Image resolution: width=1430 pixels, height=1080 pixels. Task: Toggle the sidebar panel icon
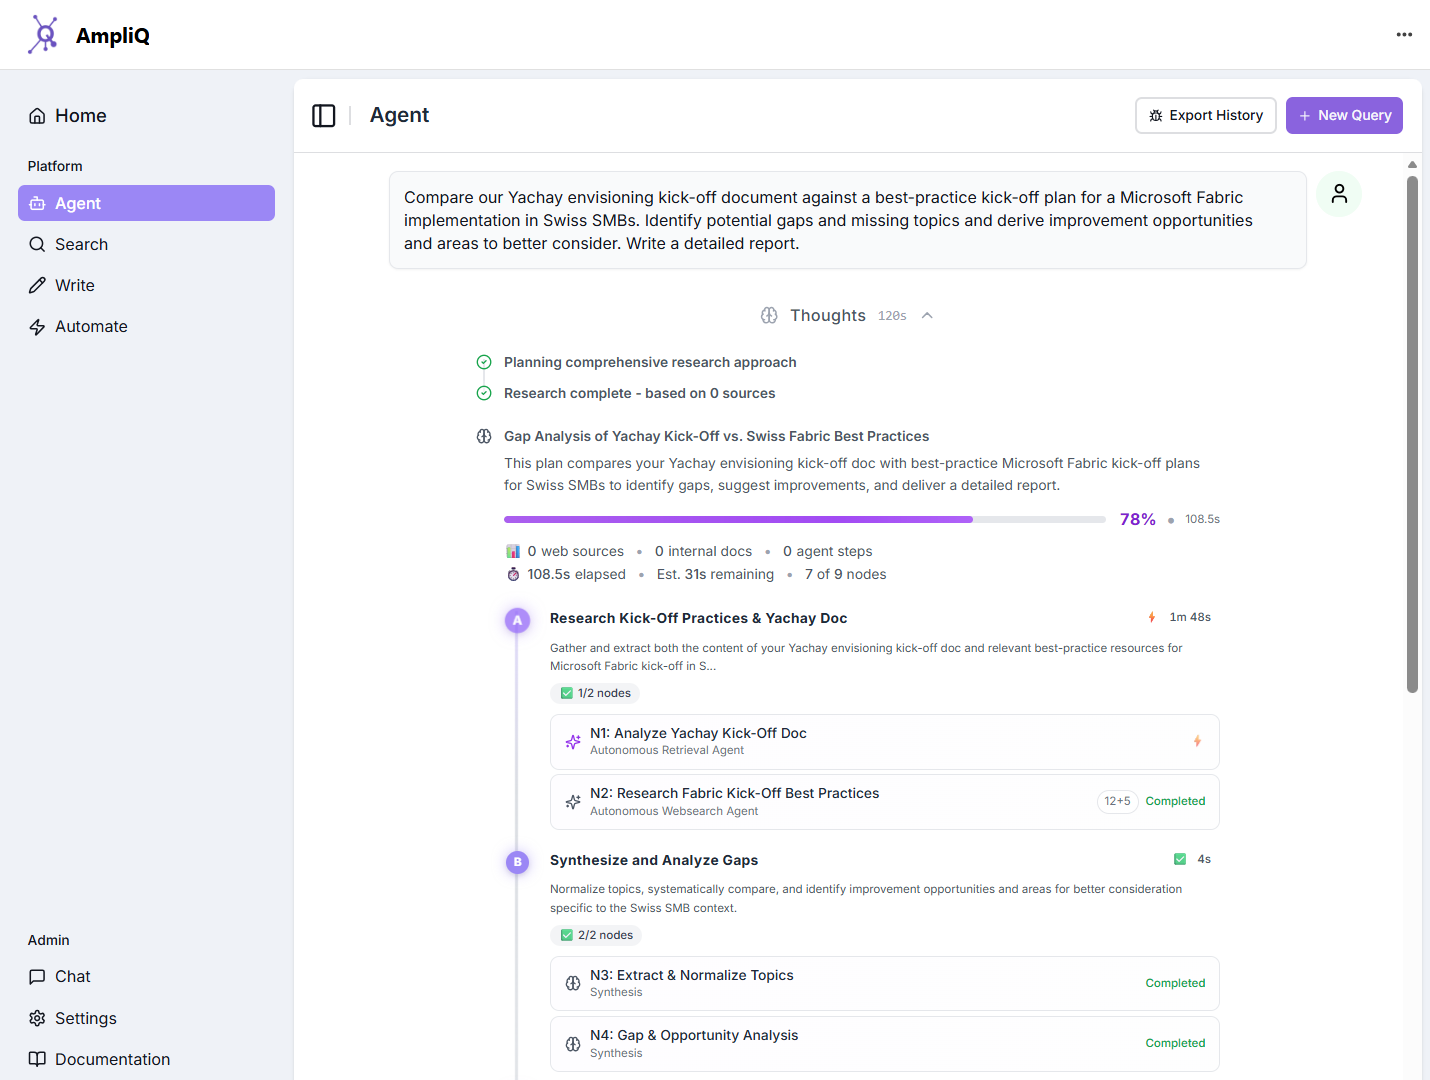pyautogui.click(x=324, y=116)
